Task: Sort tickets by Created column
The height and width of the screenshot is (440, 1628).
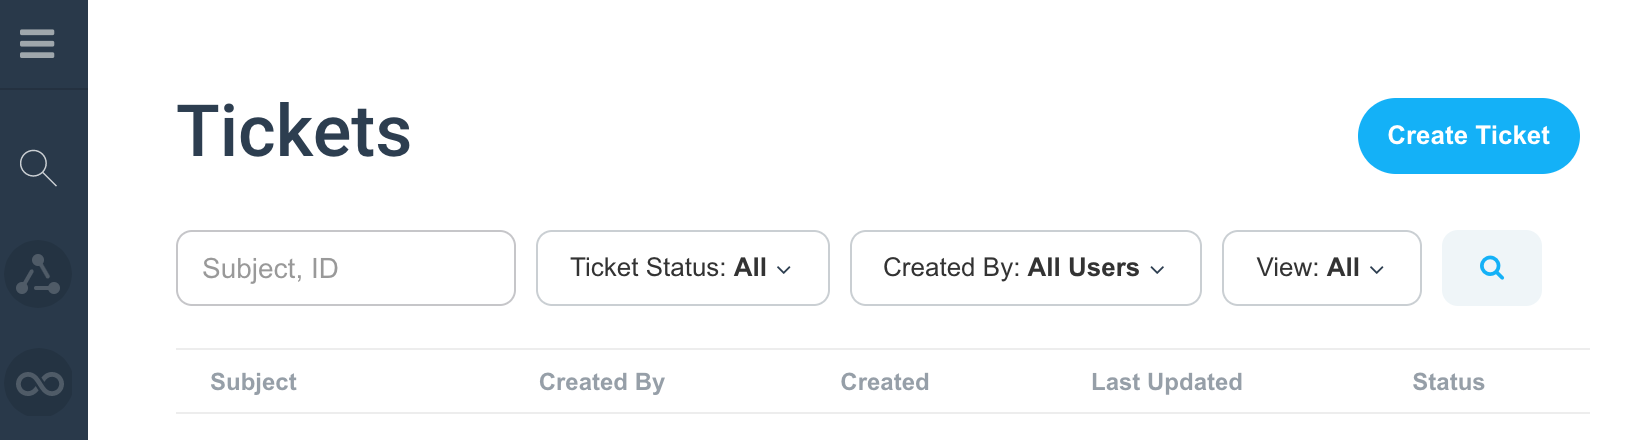Action: 885,382
